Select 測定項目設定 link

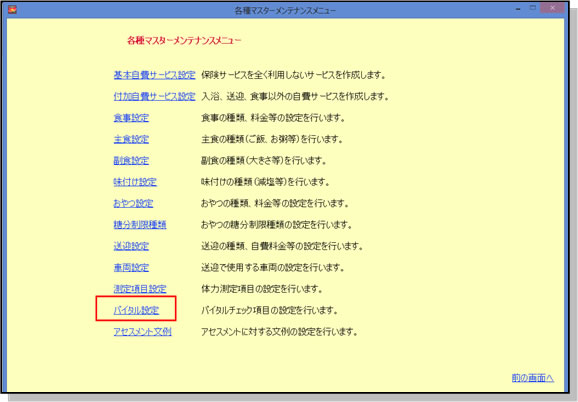click(x=140, y=289)
